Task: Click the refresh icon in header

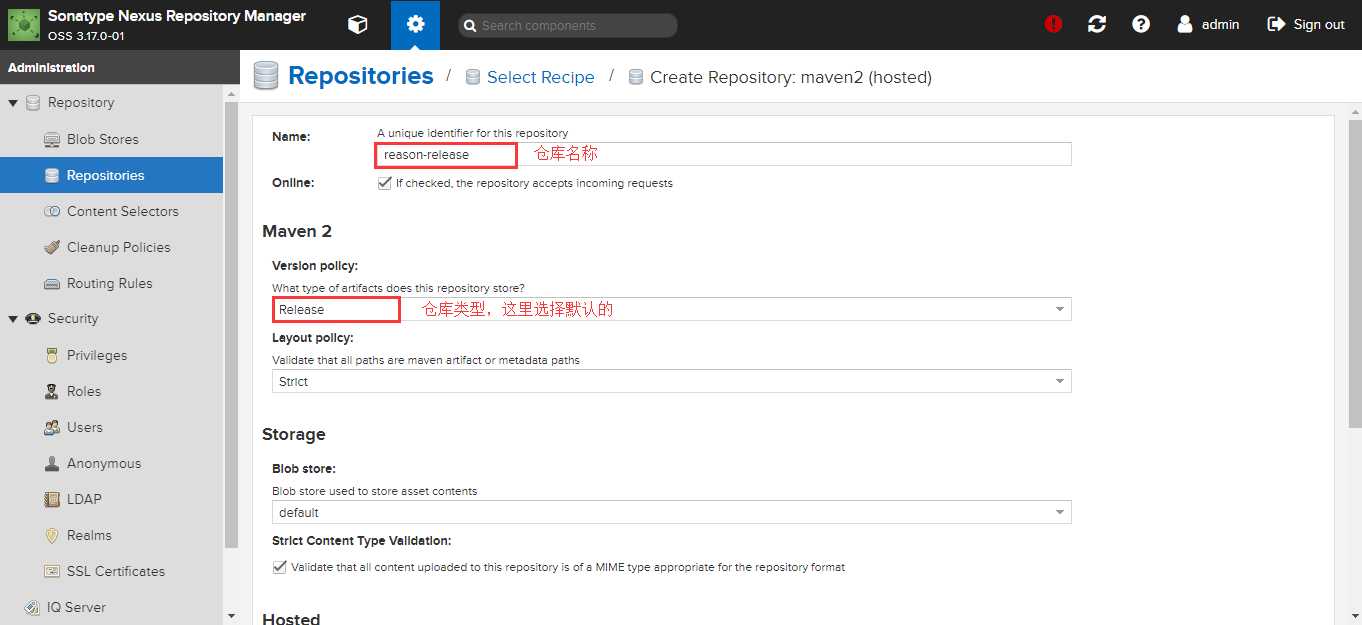Action: (x=1097, y=24)
